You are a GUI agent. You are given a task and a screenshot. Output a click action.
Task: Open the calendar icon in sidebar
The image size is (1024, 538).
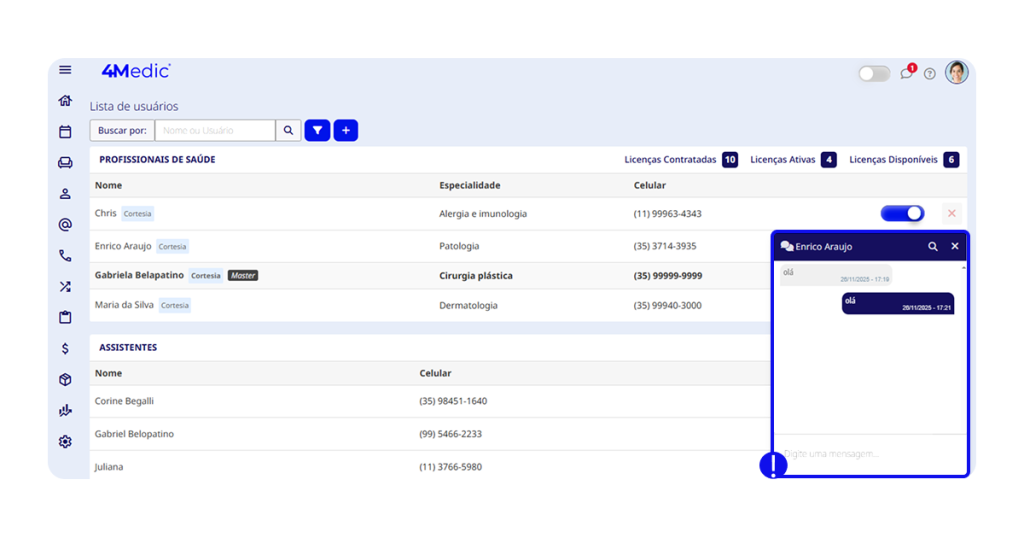[x=65, y=132]
